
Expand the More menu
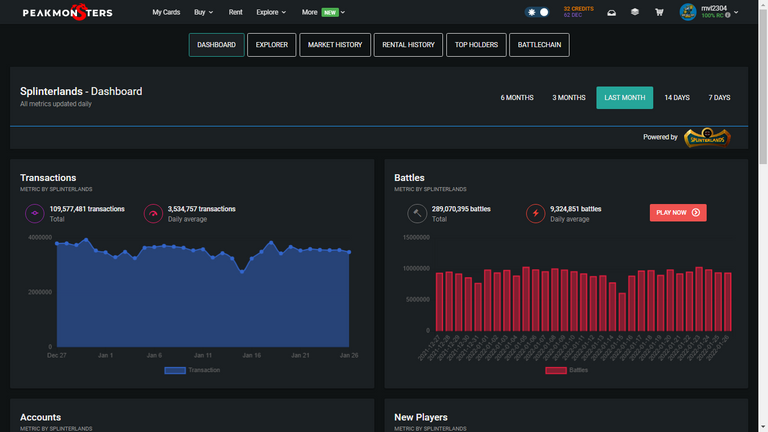(323, 12)
